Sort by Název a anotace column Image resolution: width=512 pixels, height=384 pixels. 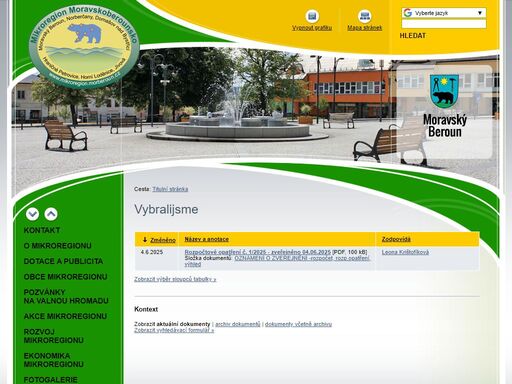tap(207, 239)
